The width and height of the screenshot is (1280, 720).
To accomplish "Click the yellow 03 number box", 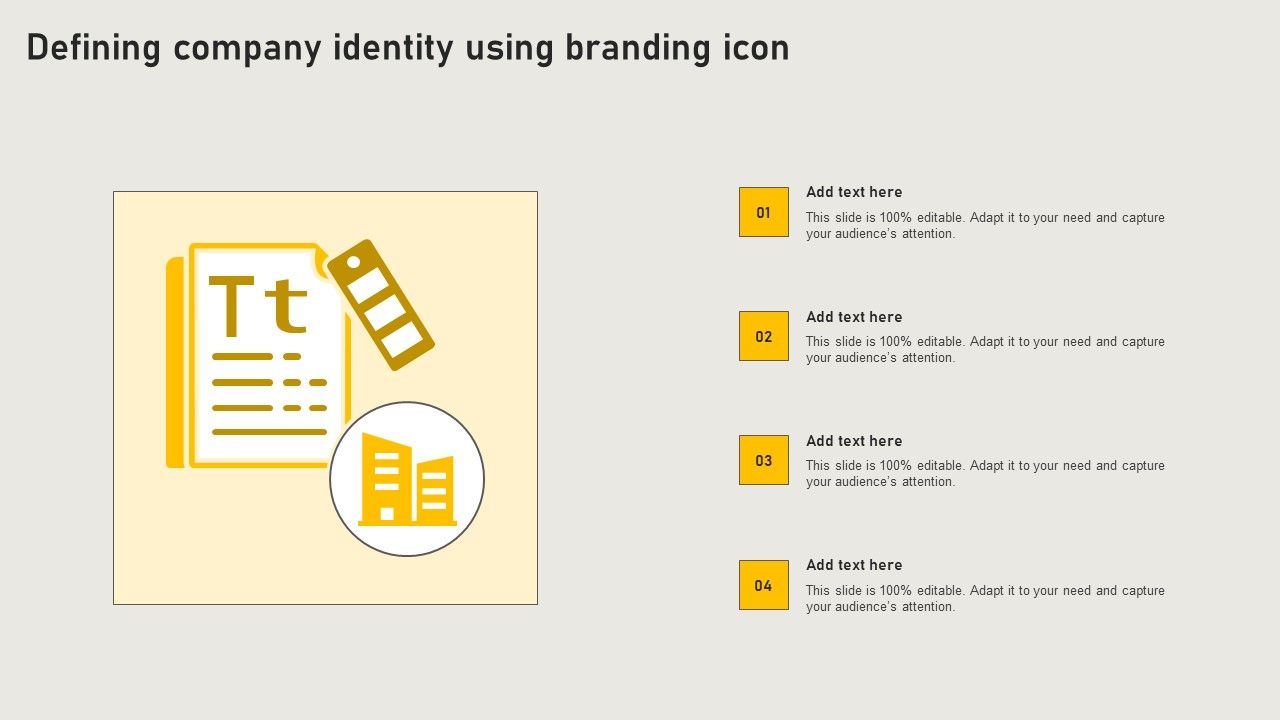I will point(764,460).
